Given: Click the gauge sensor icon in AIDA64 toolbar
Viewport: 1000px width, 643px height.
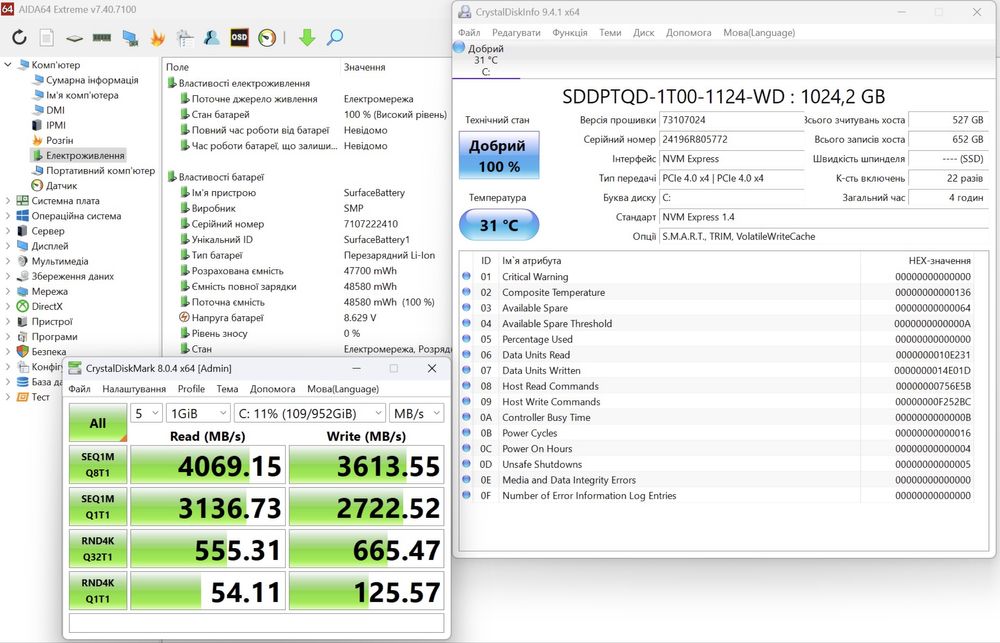Looking at the screenshot, I should point(267,38).
